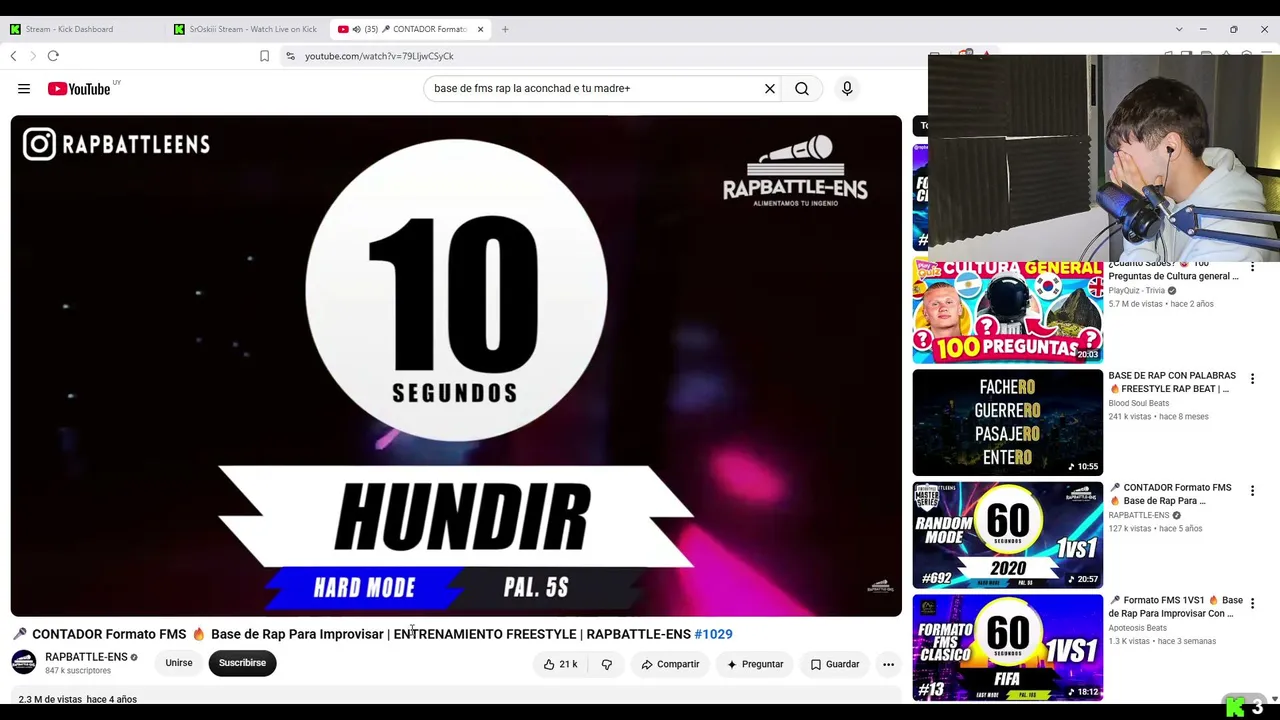The width and height of the screenshot is (1280, 720).
Task: Open a new browser tab
Action: pos(505,29)
